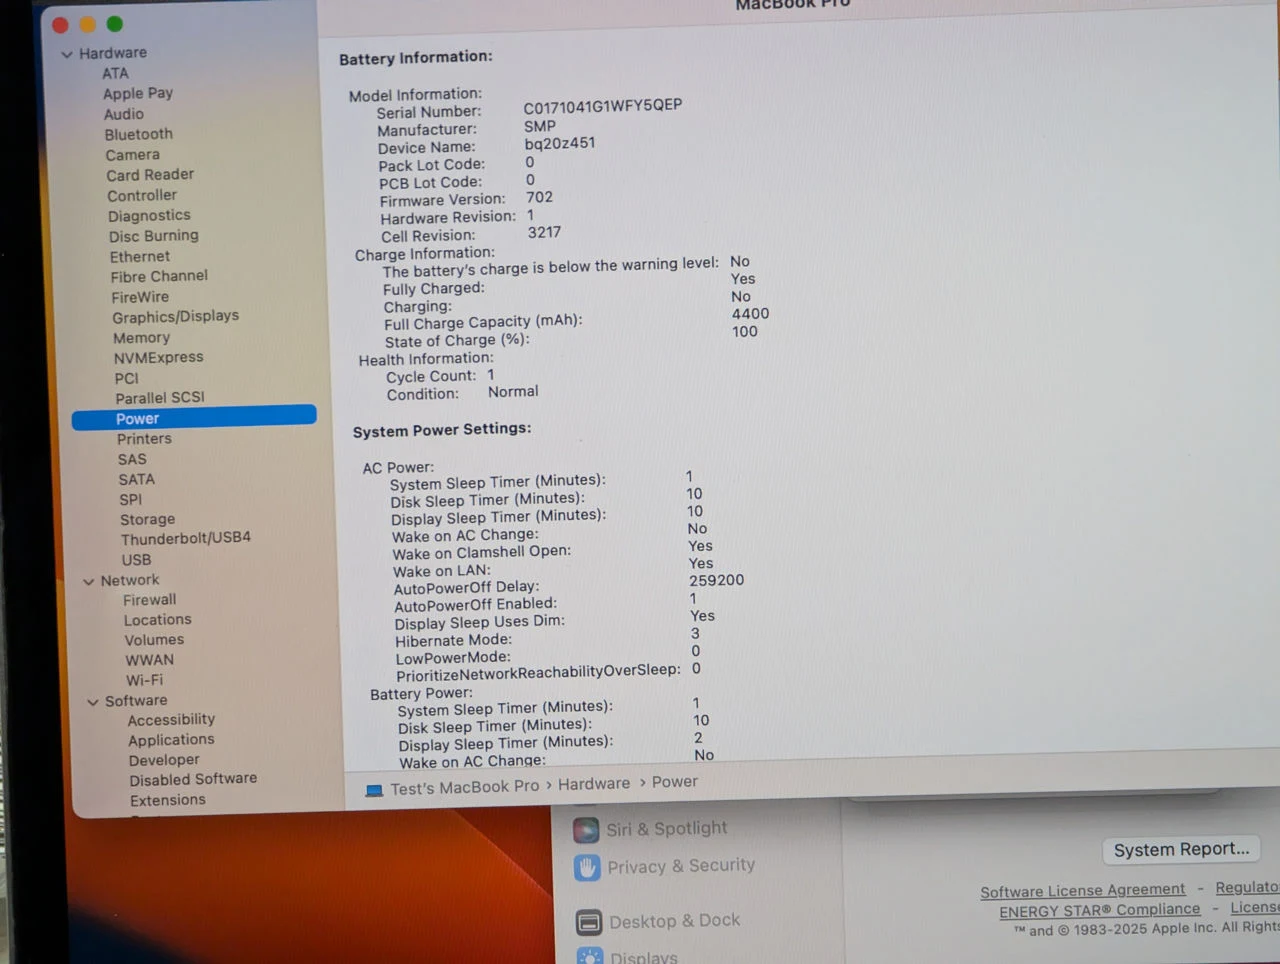Click the Battery Information heading
Screen dimensions: 1280x964
[416, 58]
